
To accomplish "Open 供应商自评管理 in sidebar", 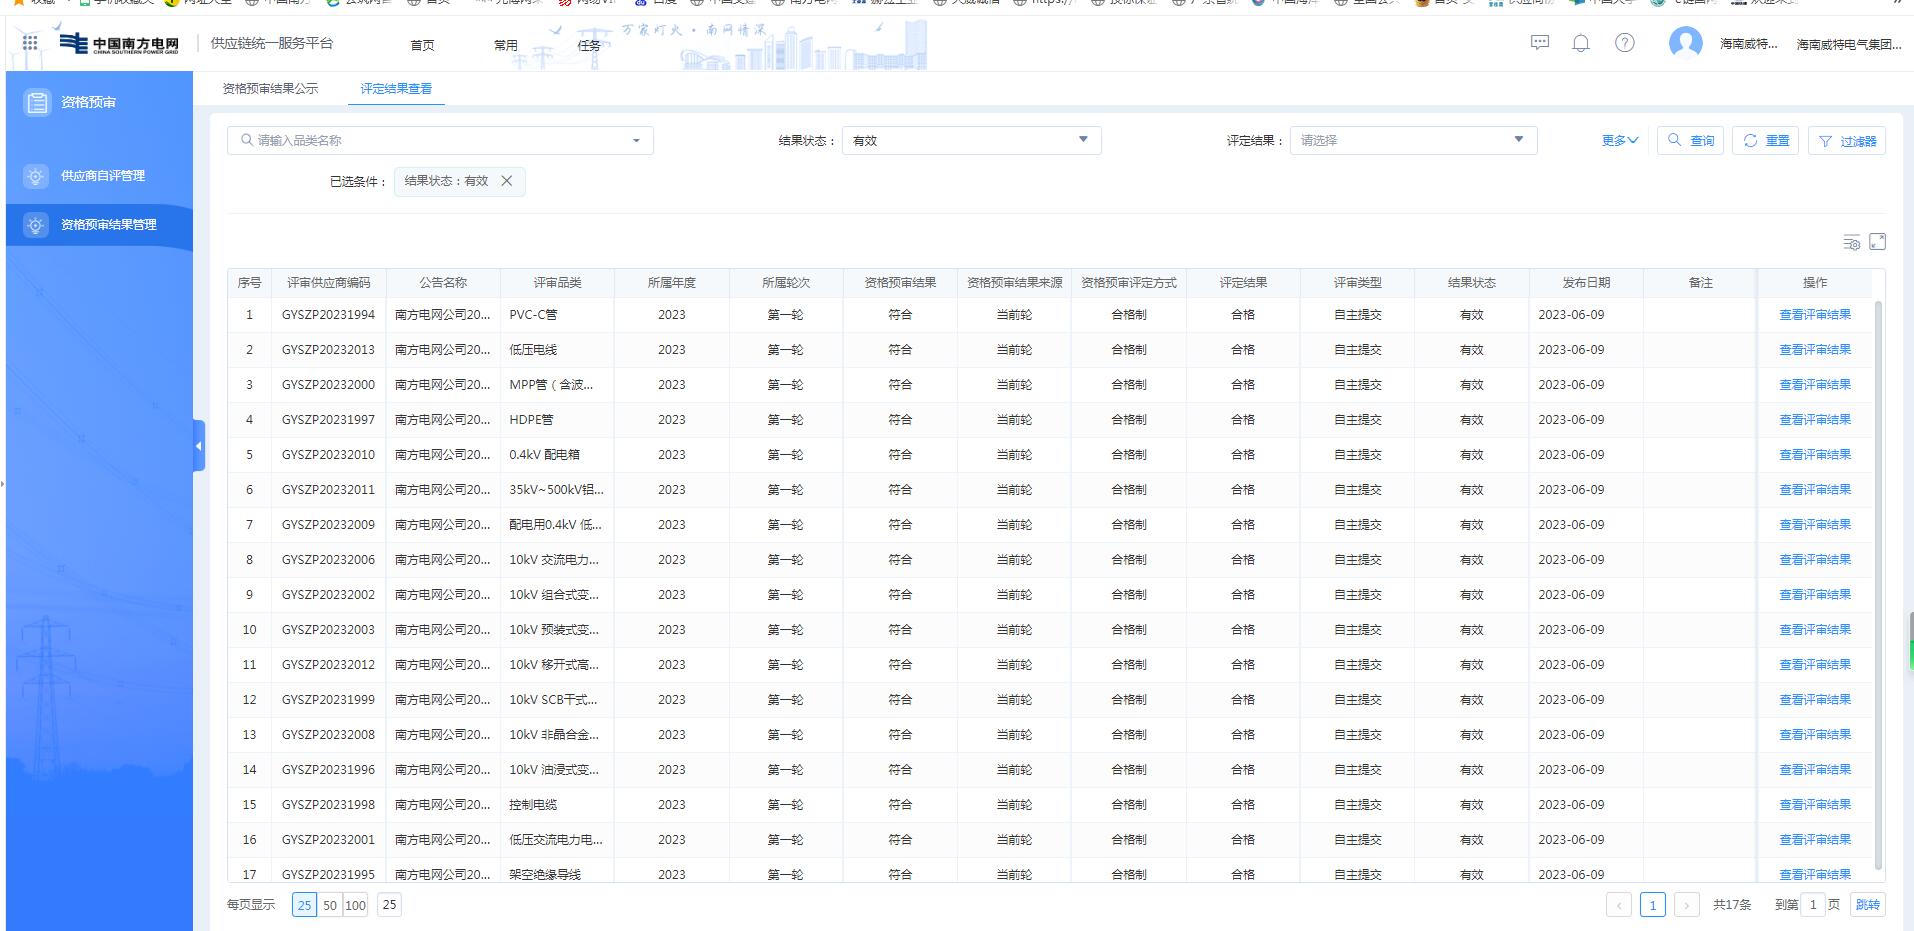I will (x=103, y=176).
